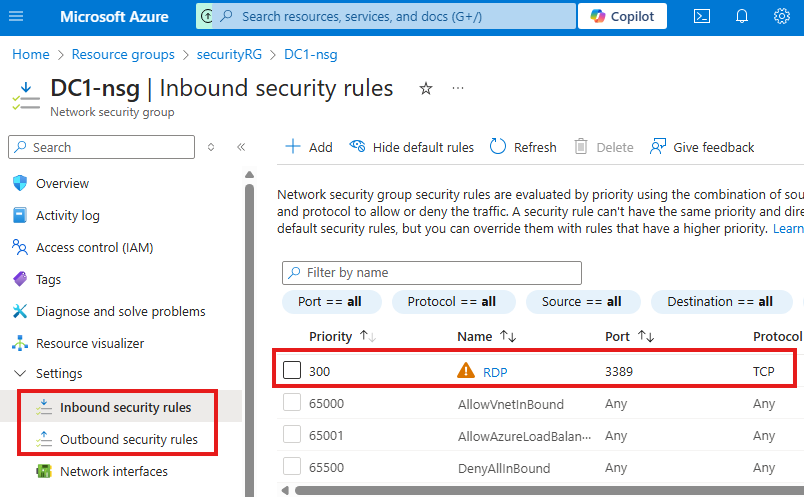Collapse the Settings section chevron
804x497 pixels.
click(x=19, y=373)
